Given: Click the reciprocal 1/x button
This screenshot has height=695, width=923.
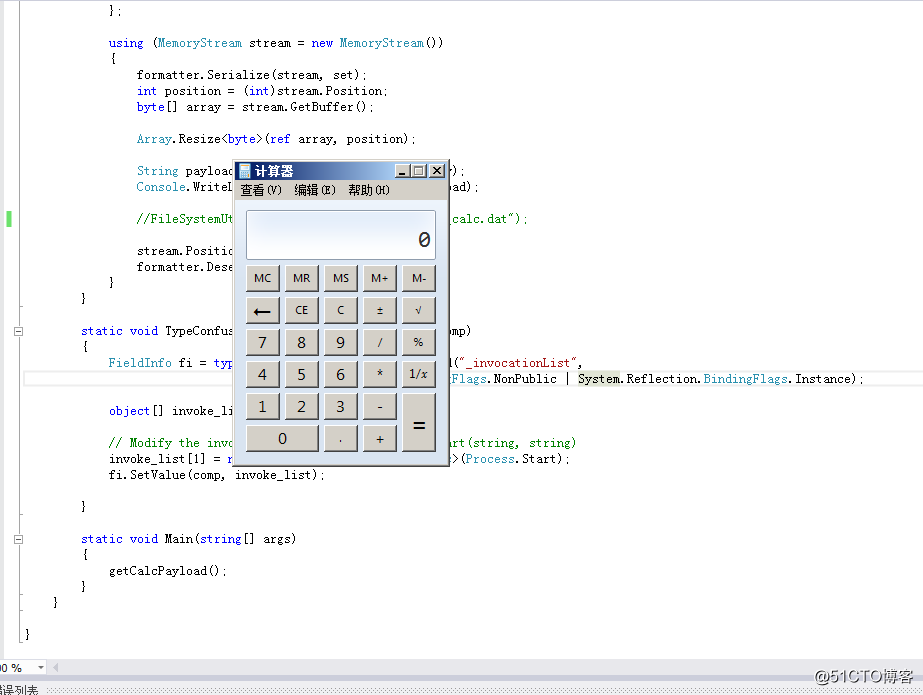Looking at the screenshot, I should (x=419, y=374).
